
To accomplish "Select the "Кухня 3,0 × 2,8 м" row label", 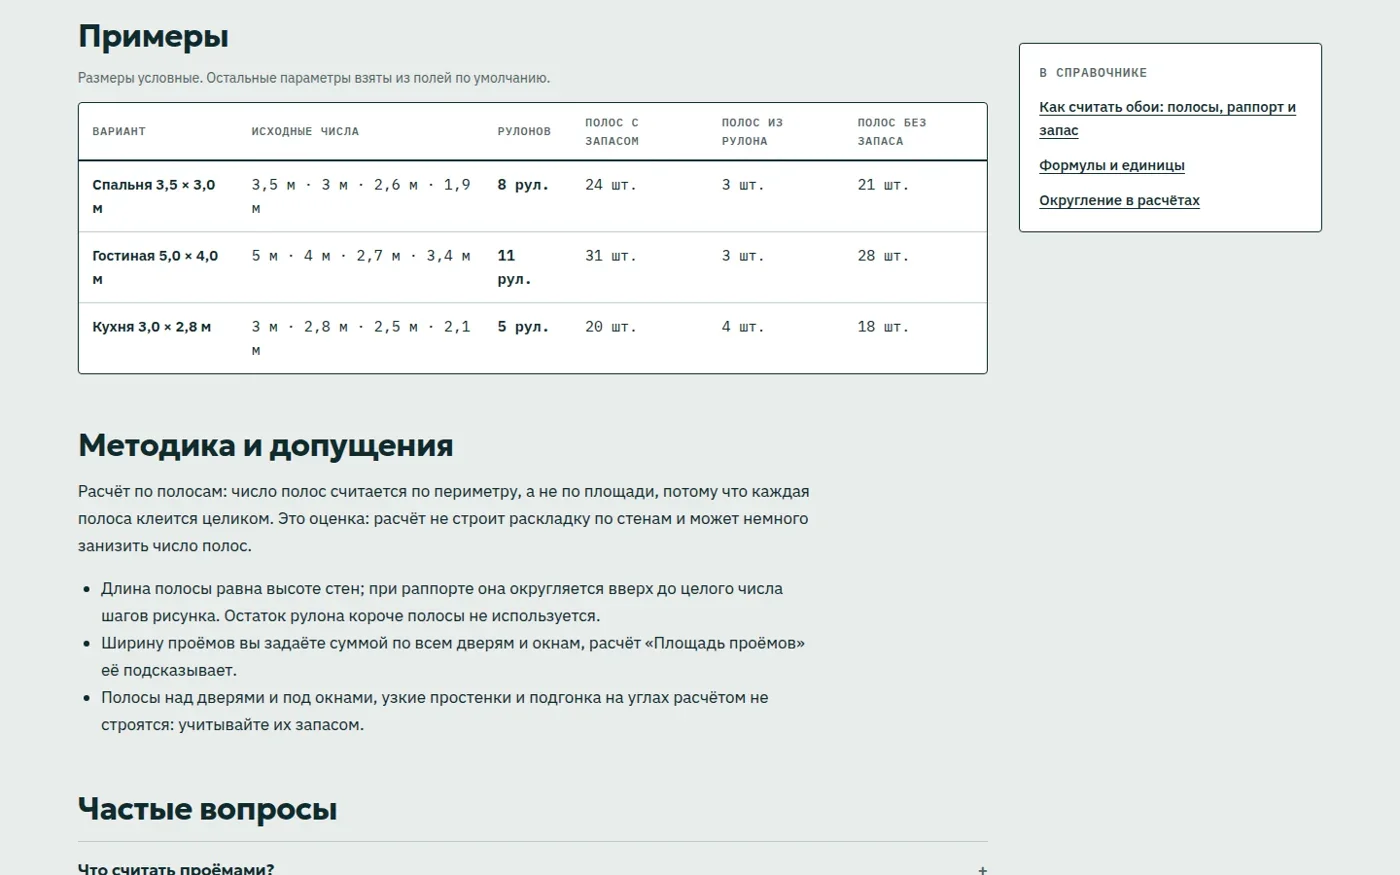I will (152, 327).
